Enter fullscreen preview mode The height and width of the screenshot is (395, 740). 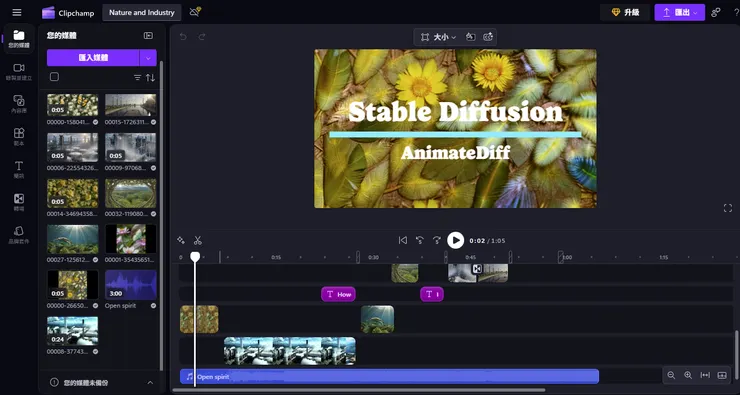tap(728, 208)
